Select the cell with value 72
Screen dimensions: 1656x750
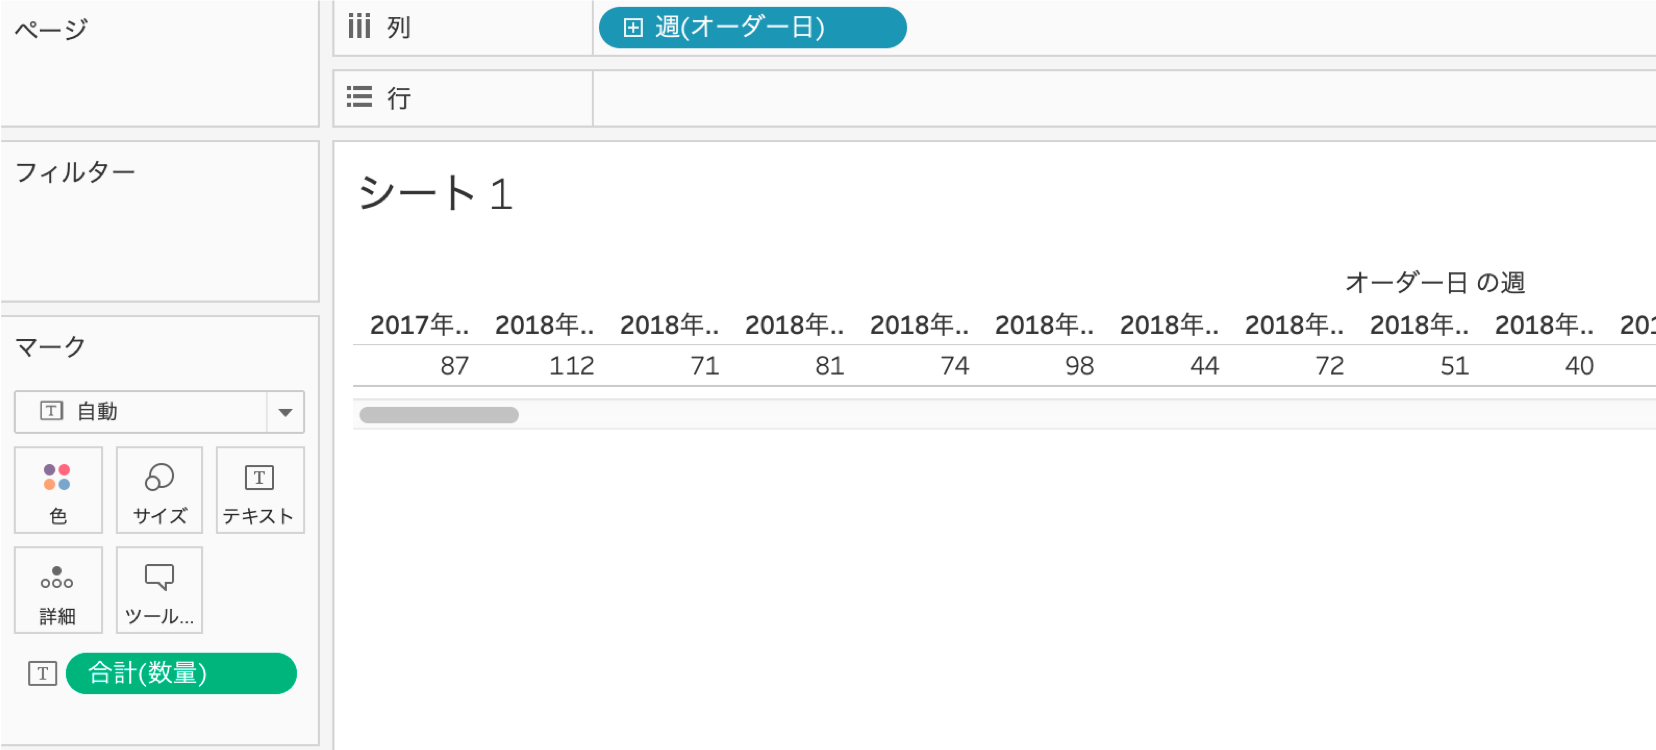(1330, 366)
